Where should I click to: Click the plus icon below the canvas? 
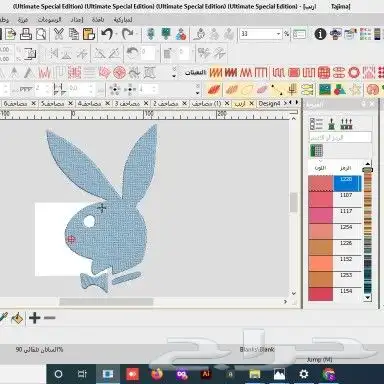tap(35, 318)
